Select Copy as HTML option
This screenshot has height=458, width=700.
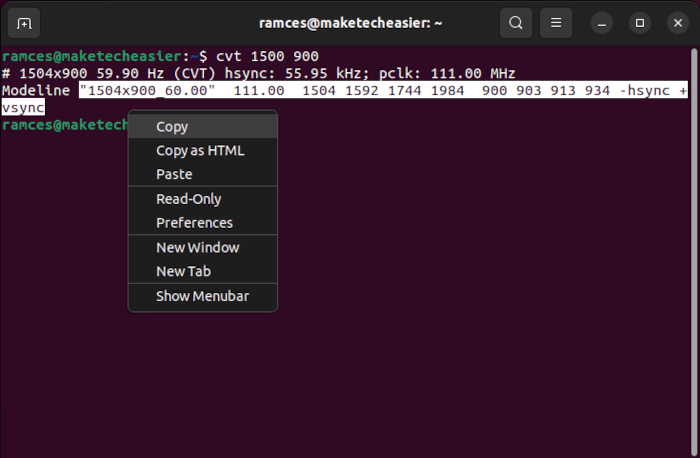tap(203, 151)
